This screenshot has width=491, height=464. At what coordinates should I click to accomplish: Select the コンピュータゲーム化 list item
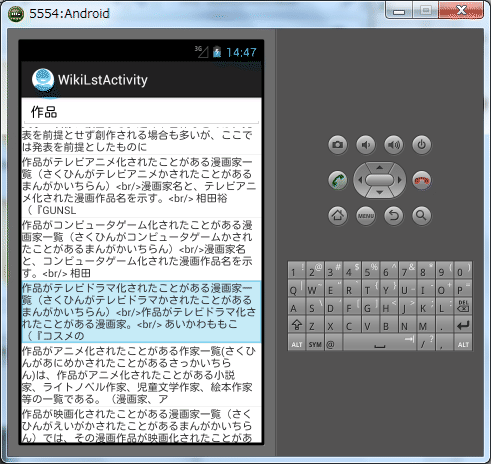[x=141, y=249]
